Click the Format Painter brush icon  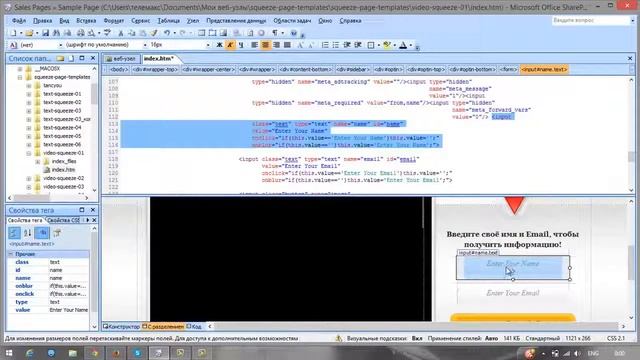pos(154,33)
